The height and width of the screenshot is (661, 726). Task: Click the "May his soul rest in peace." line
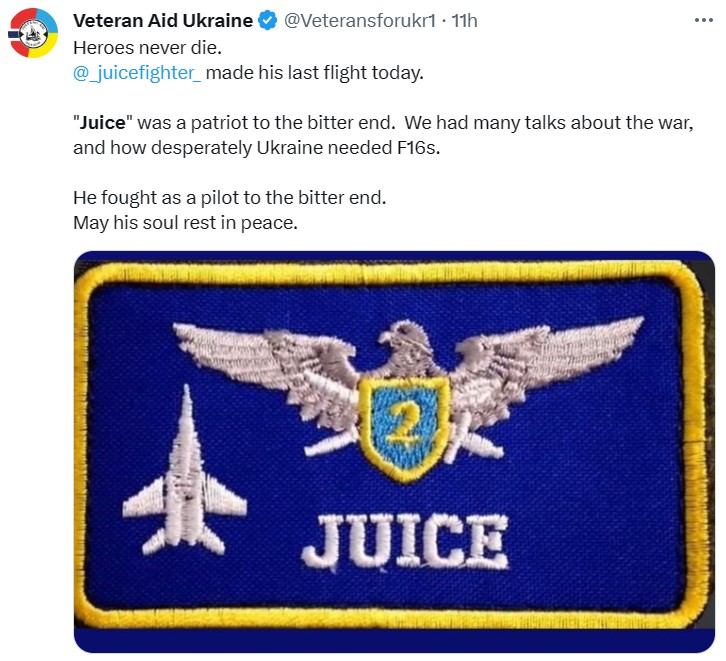(x=185, y=222)
